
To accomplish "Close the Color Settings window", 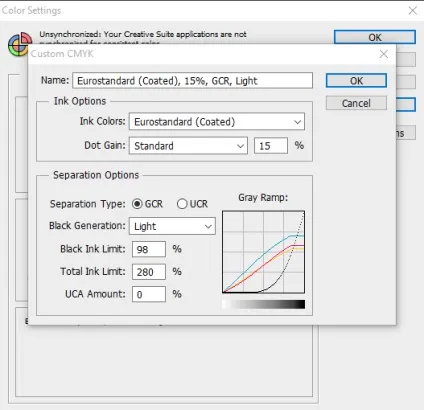I will click(413, 10).
